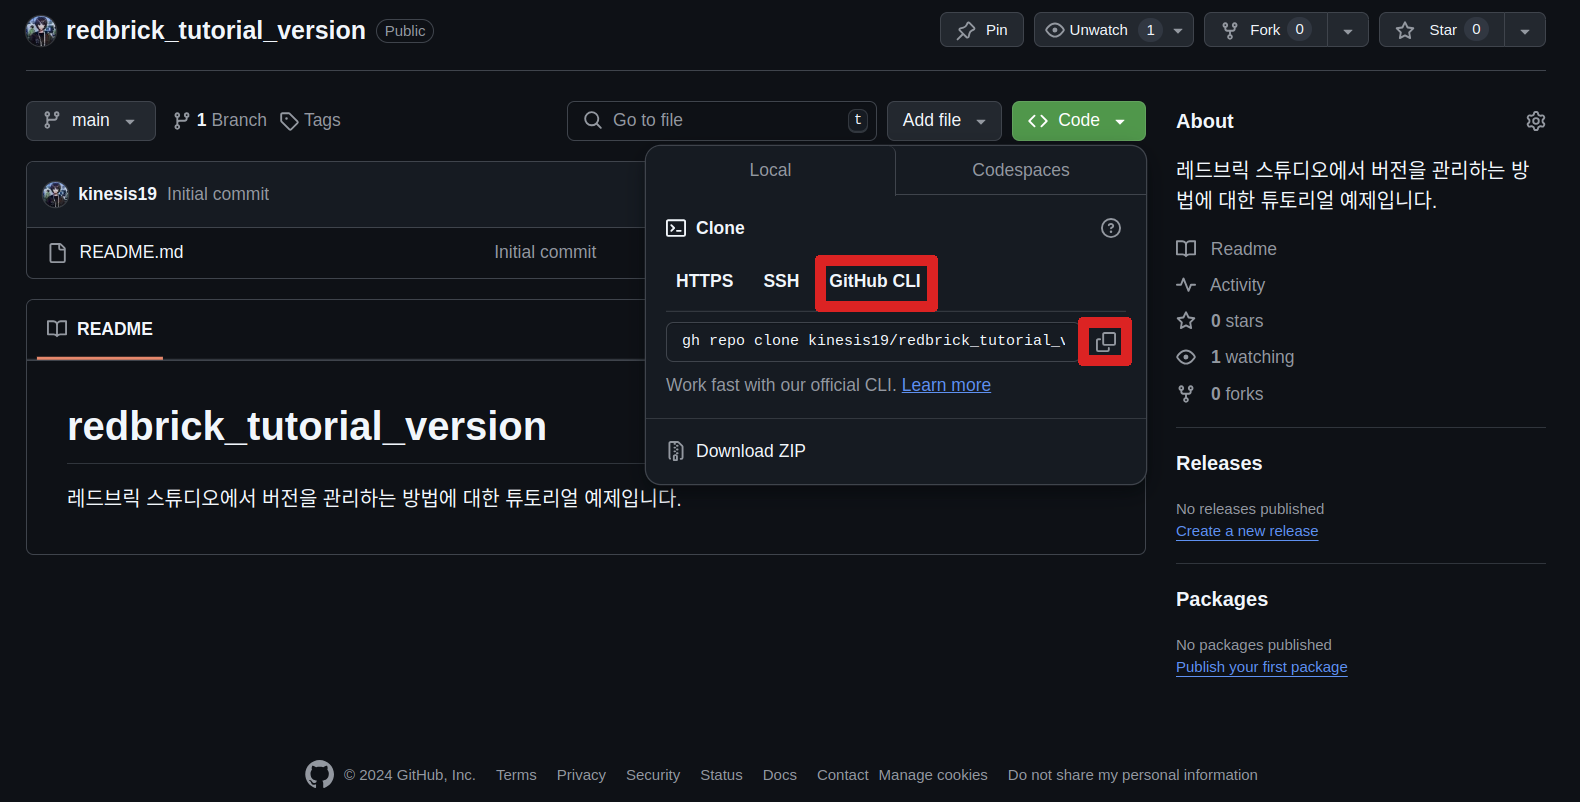Star the repository
The width and height of the screenshot is (1580, 802).
(1442, 30)
